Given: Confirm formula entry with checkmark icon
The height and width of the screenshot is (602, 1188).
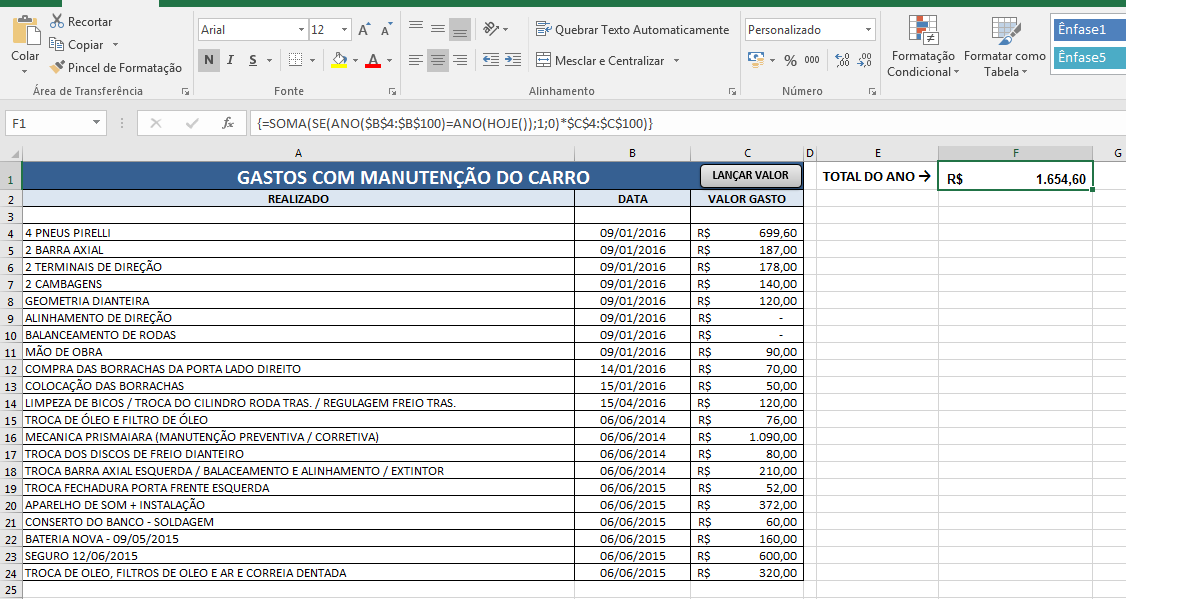Looking at the screenshot, I should (x=192, y=123).
